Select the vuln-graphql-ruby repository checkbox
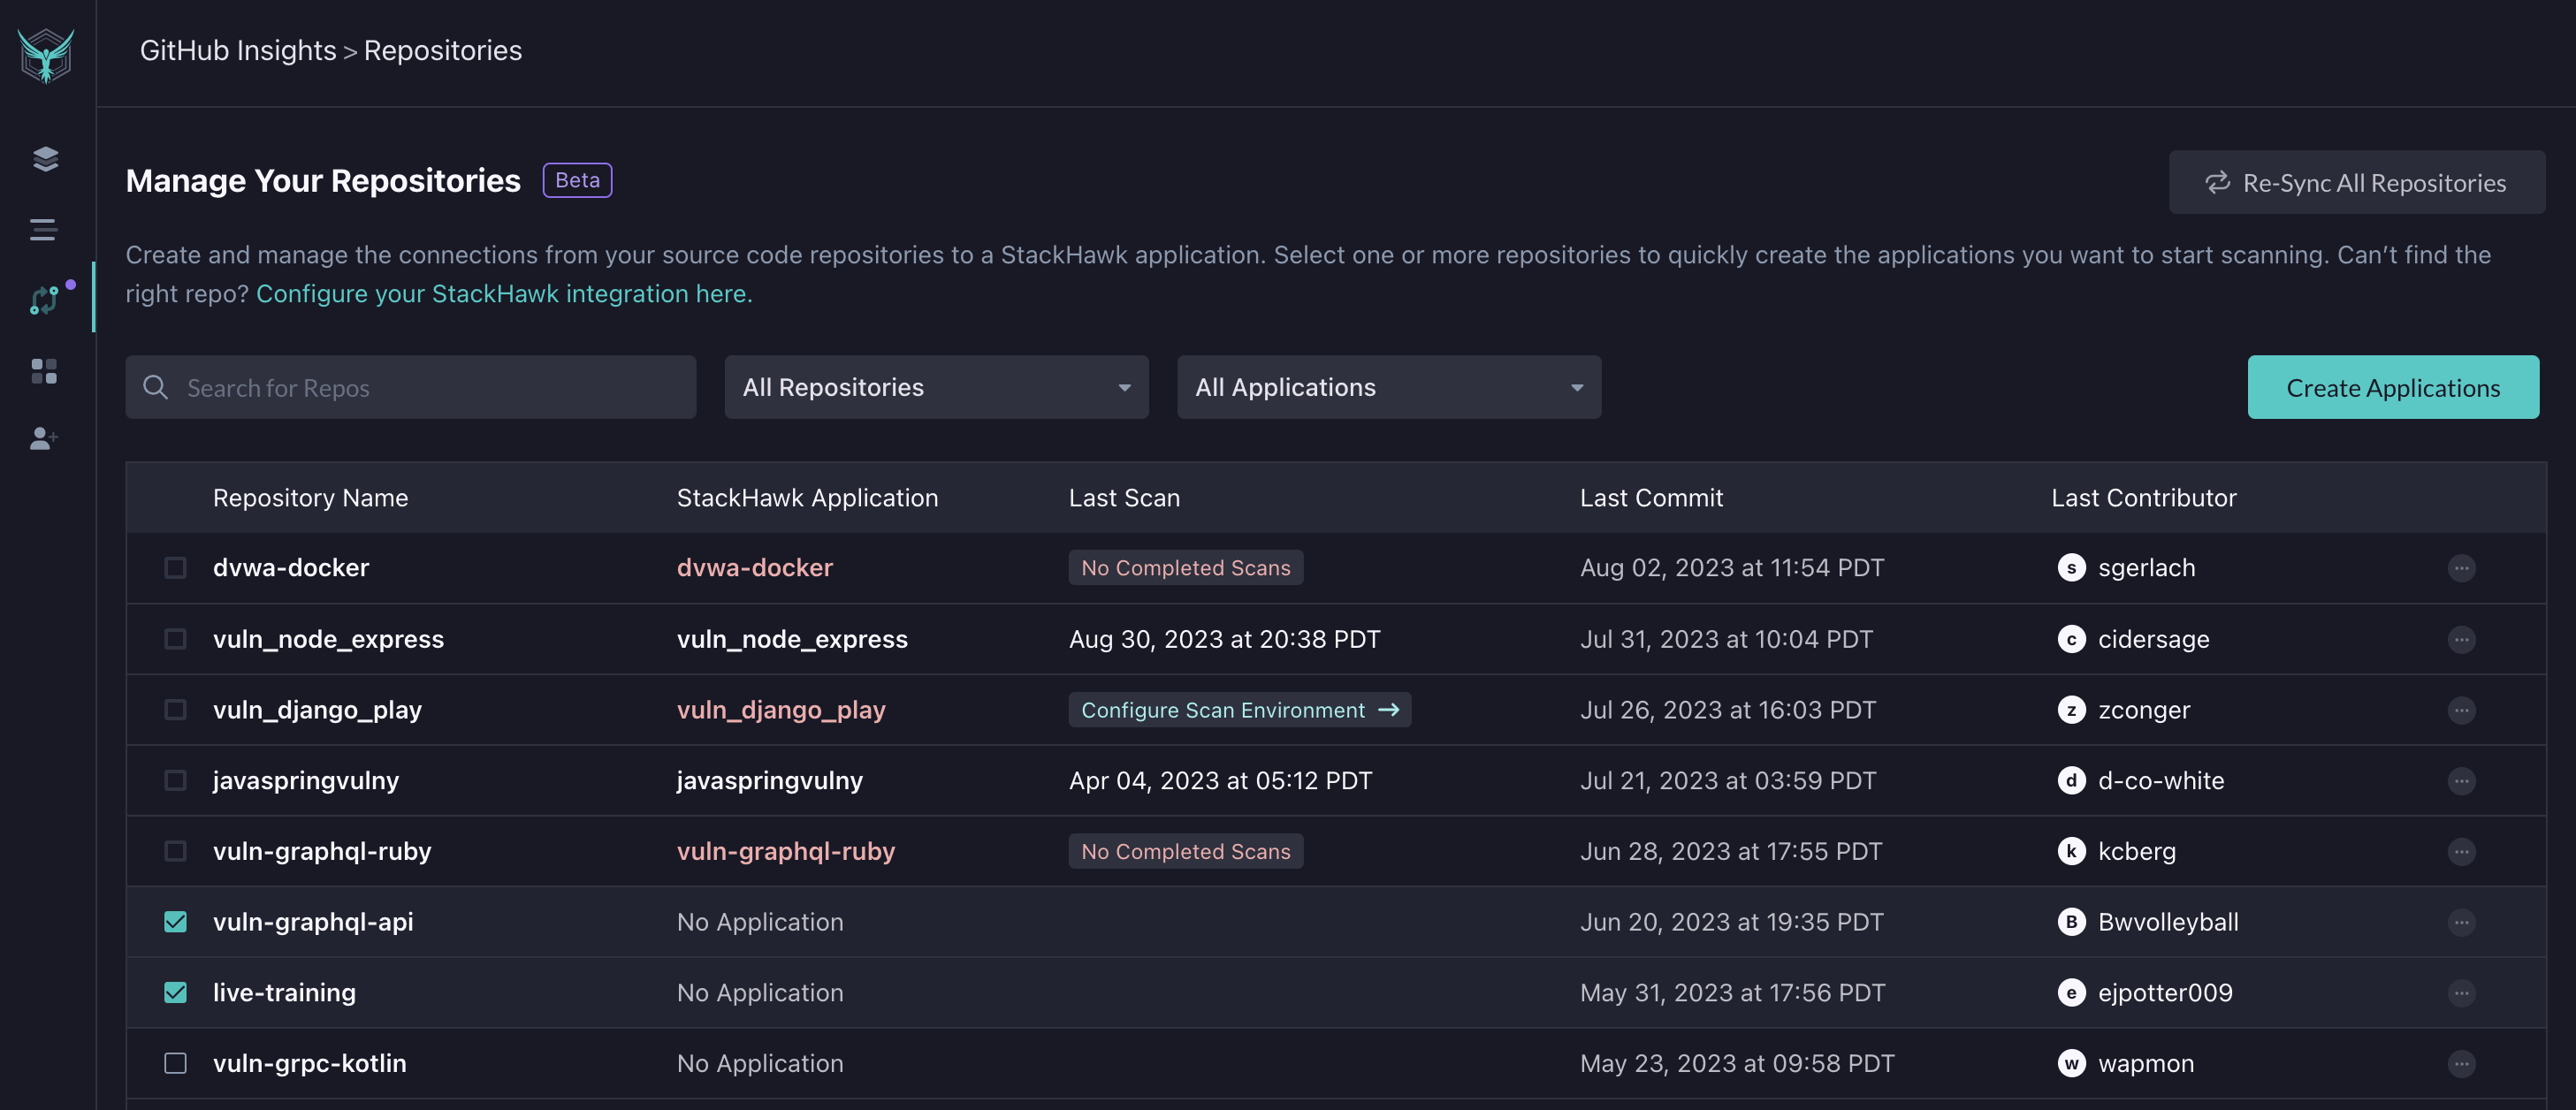 point(175,851)
